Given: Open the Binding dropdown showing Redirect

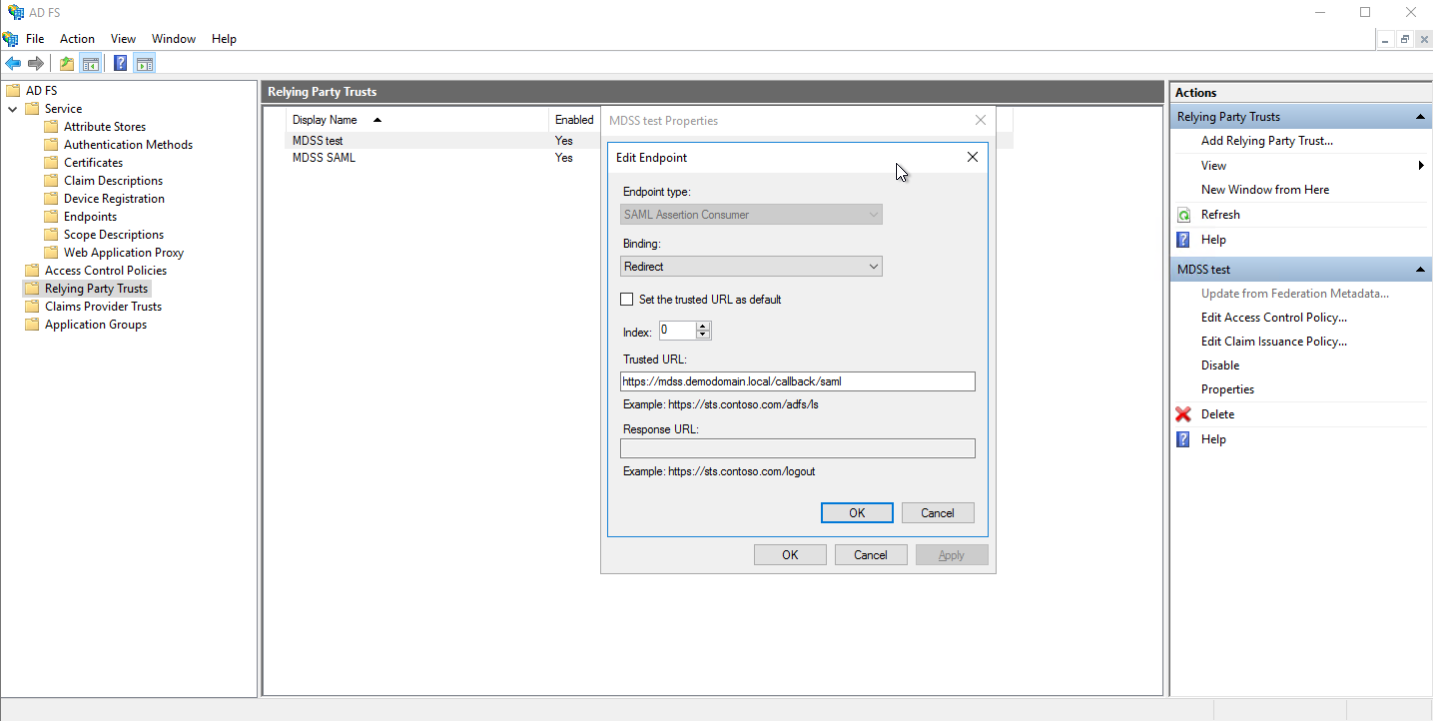Looking at the screenshot, I should click(751, 267).
